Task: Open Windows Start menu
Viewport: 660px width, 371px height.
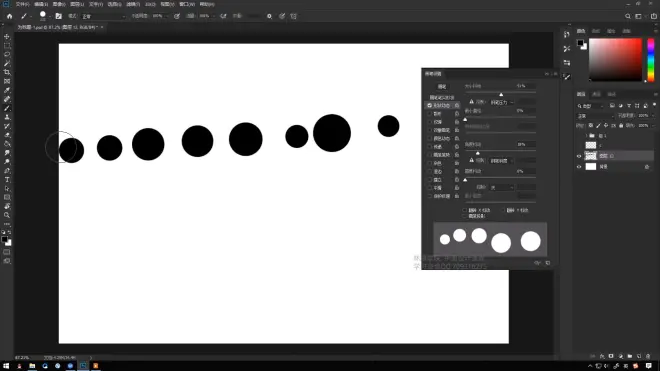Action: (6, 366)
